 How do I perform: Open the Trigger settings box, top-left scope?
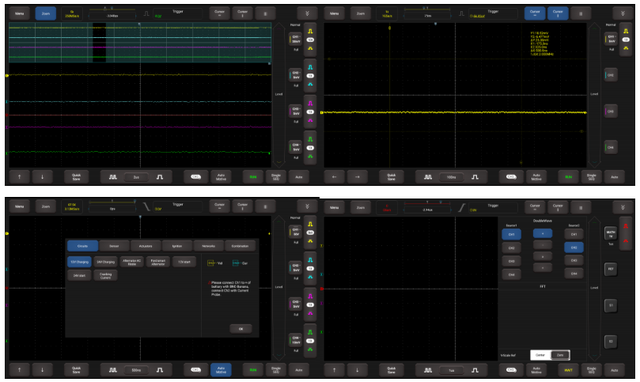[x=178, y=14]
